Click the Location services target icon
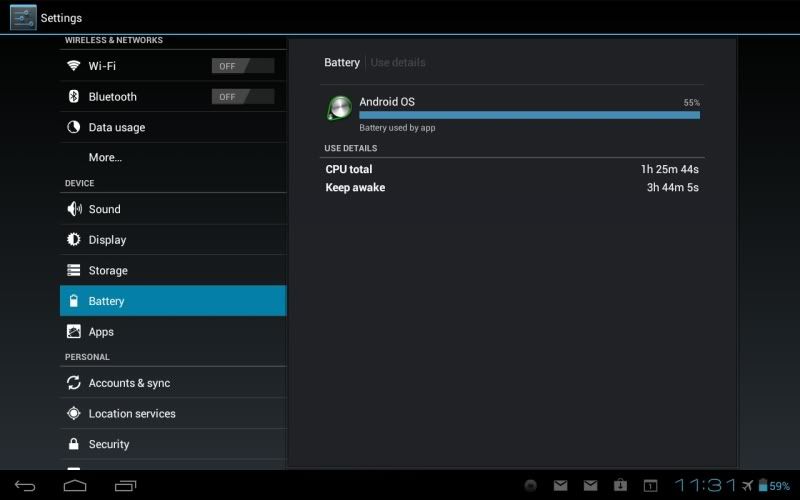Viewport: 800px width, 500px height. pos(73,413)
